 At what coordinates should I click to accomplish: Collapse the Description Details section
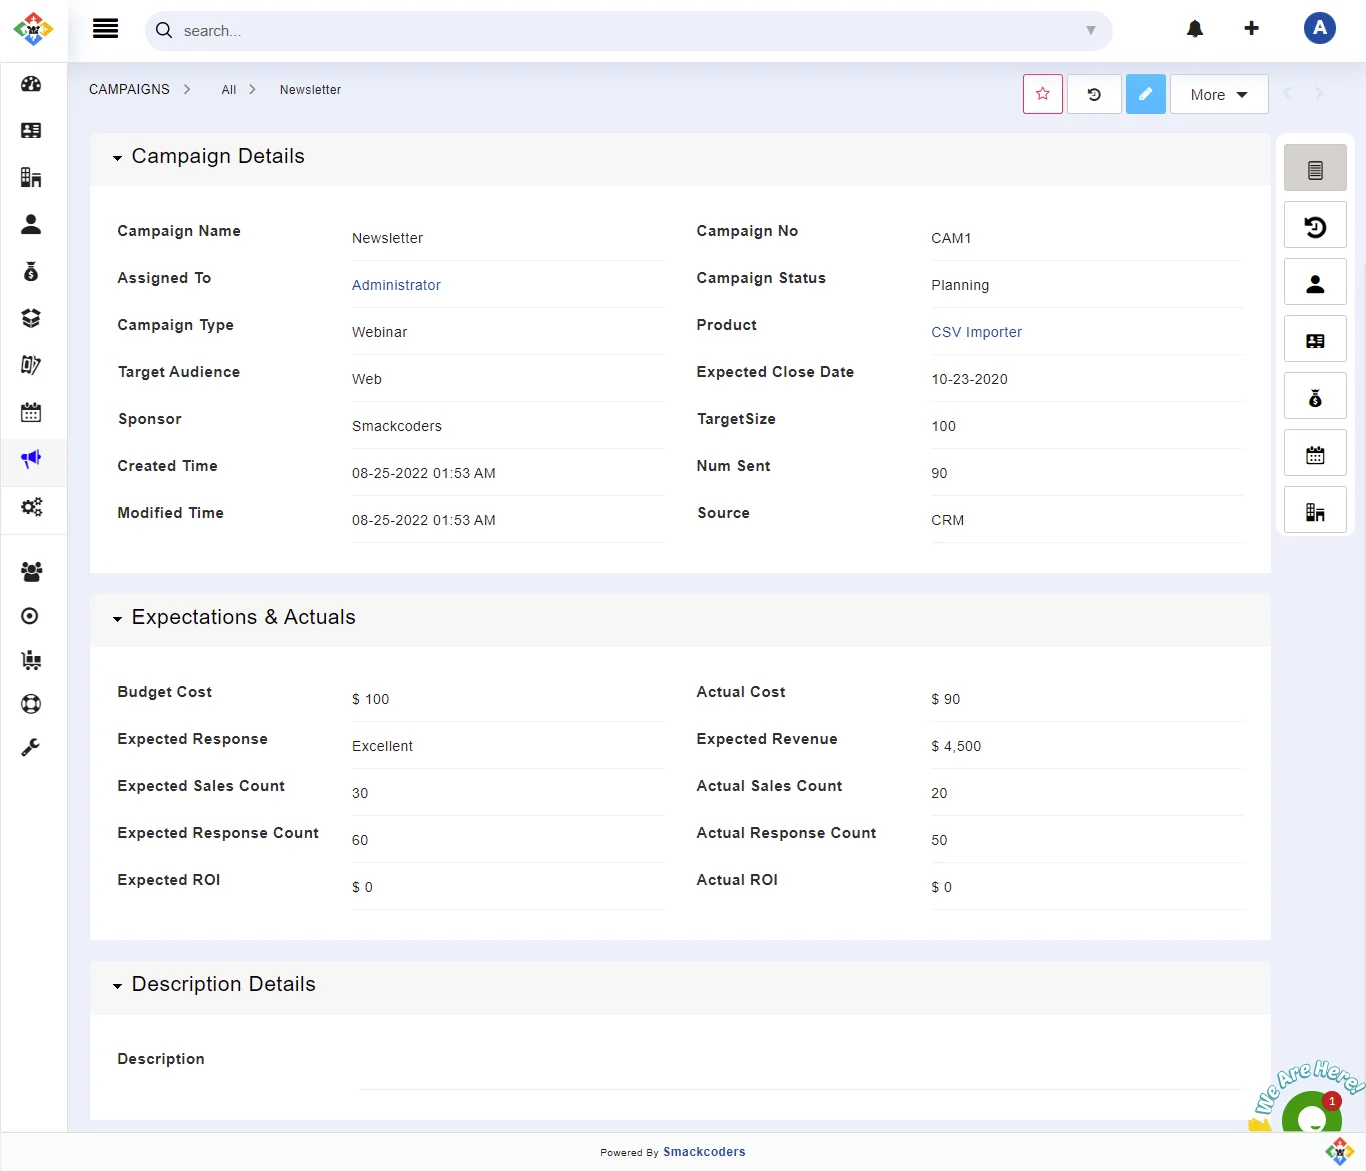click(118, 986)
